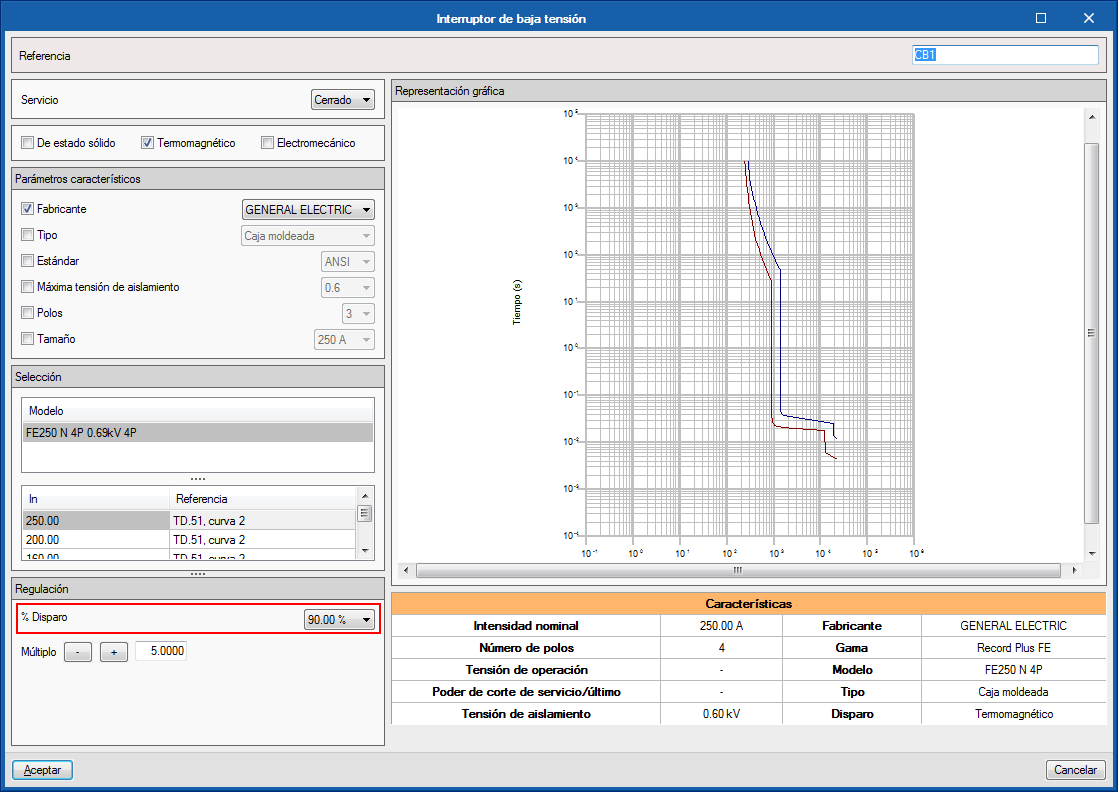Click the Representación gráfica panel header
This screenshot has width=1118, height=792.
point(749,91)
